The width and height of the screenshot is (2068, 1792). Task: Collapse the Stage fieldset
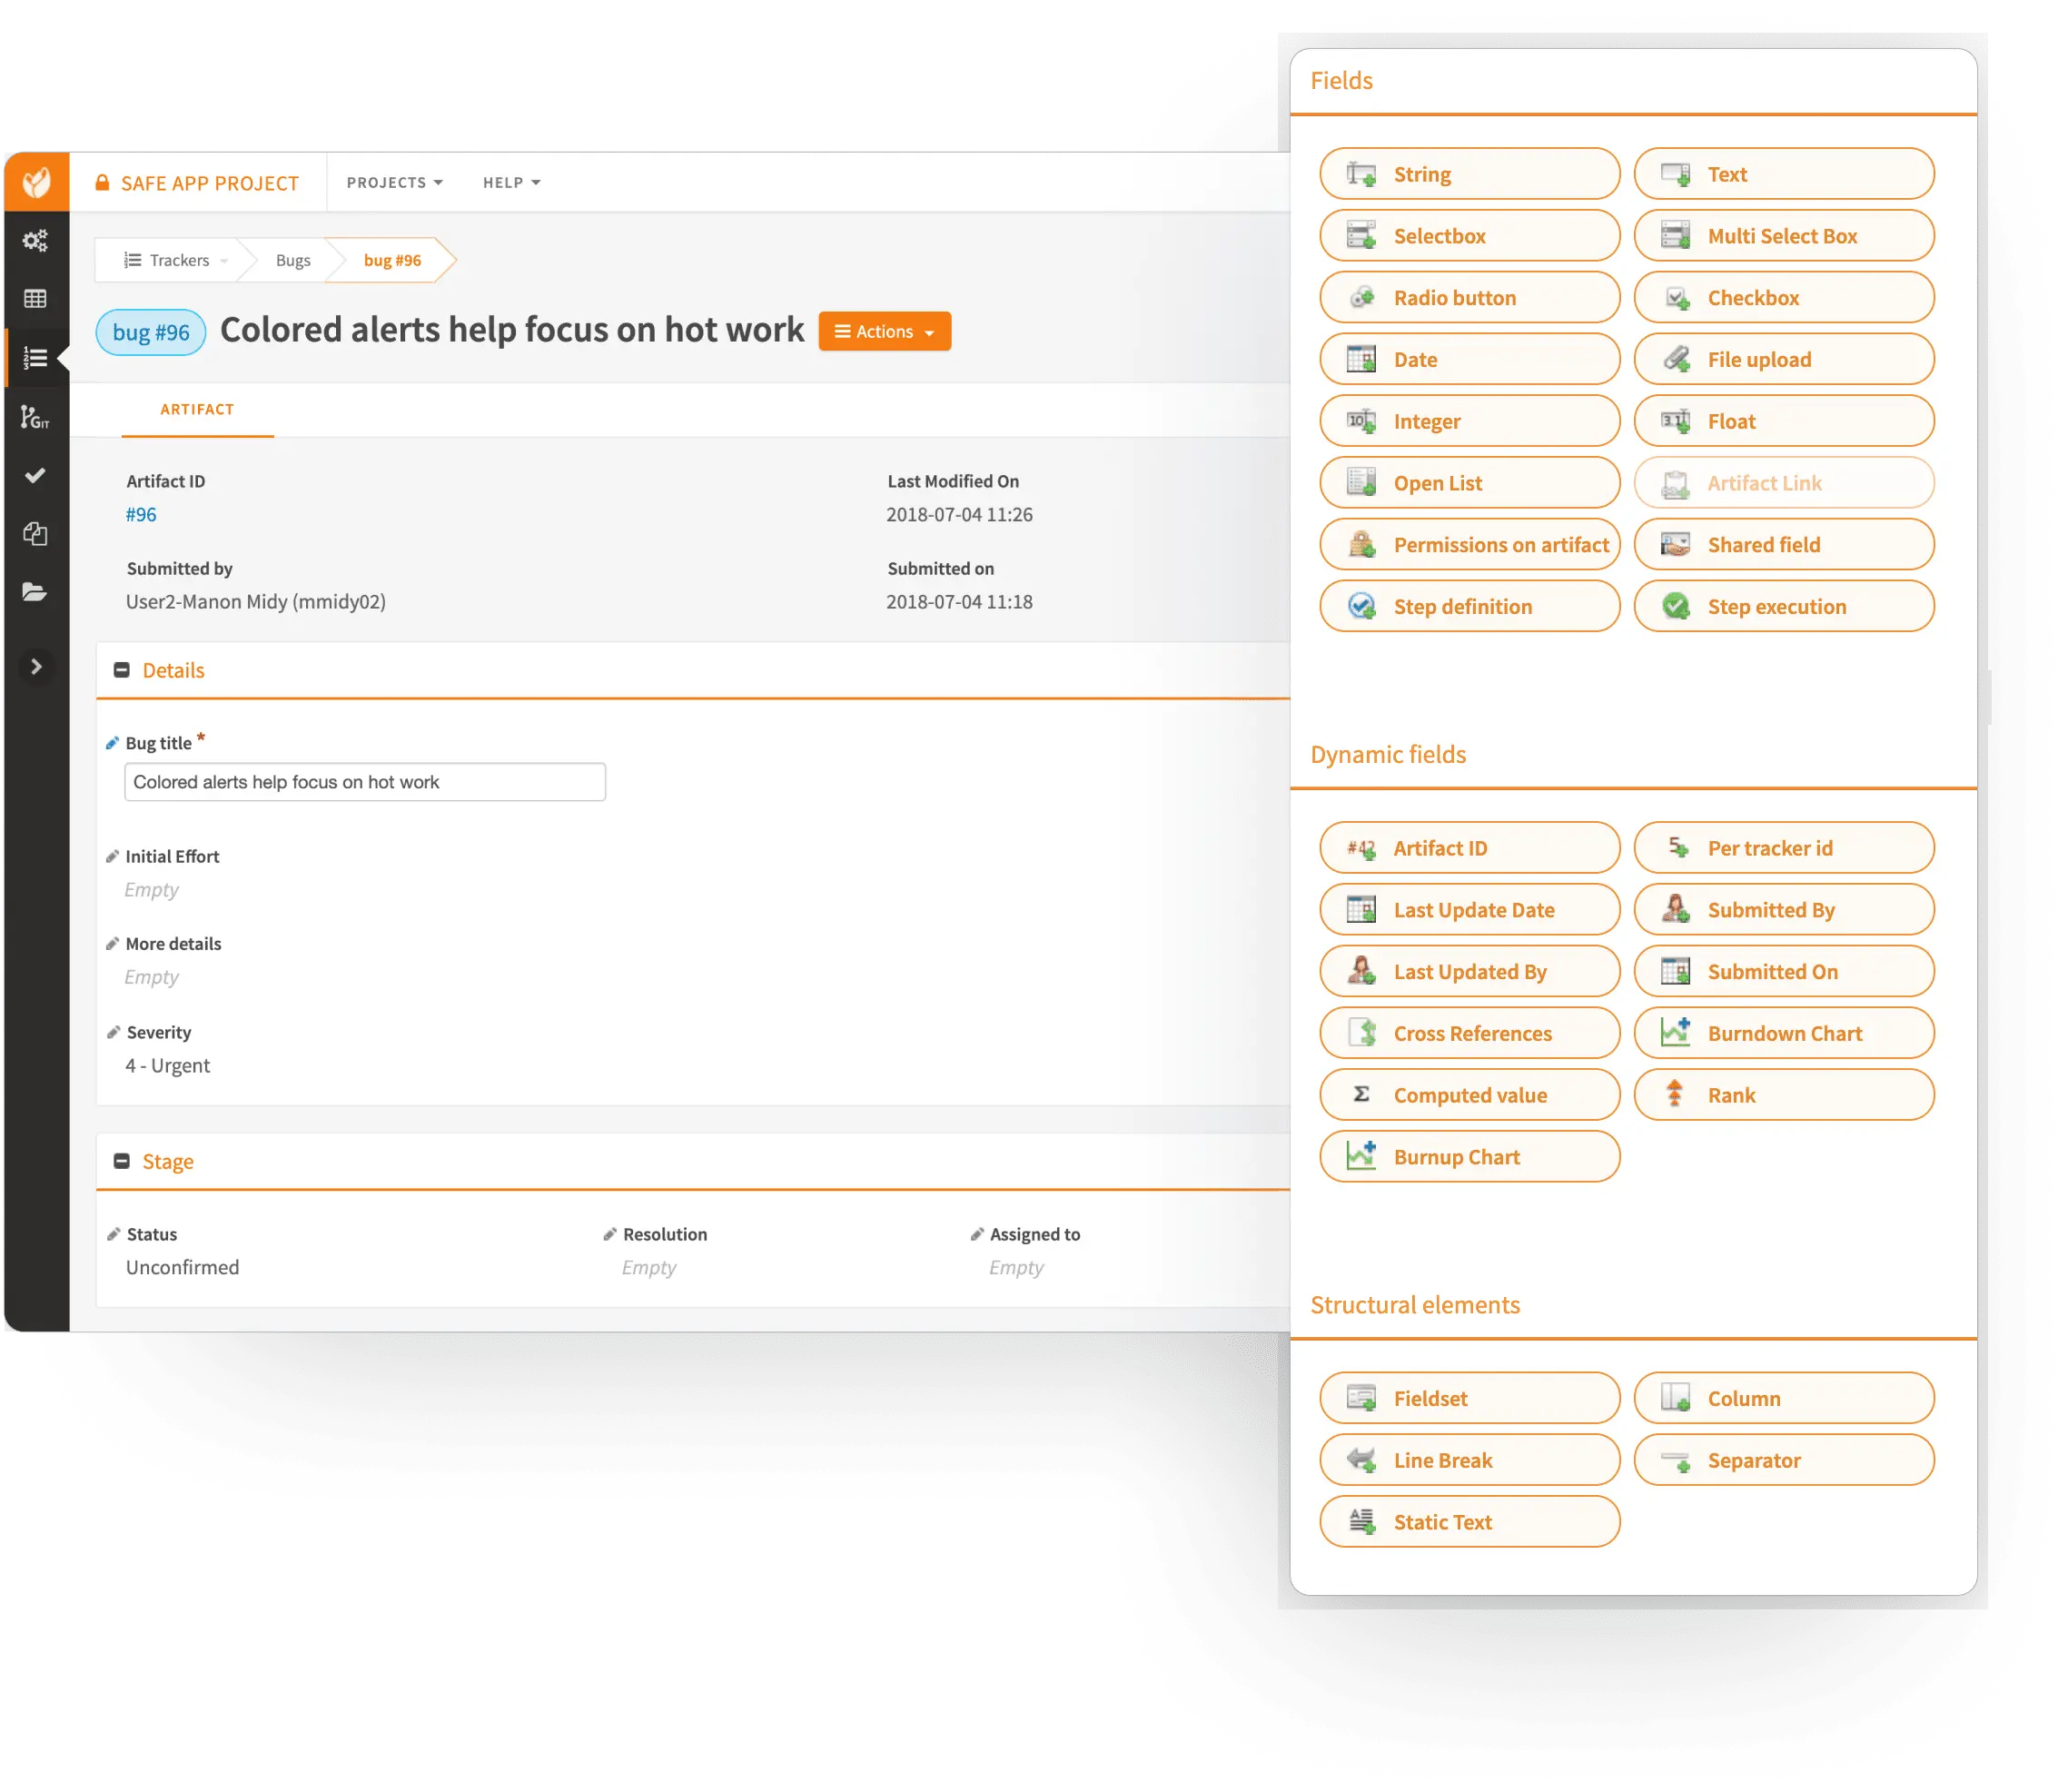pyautogui.click(x=122, y=1162)
